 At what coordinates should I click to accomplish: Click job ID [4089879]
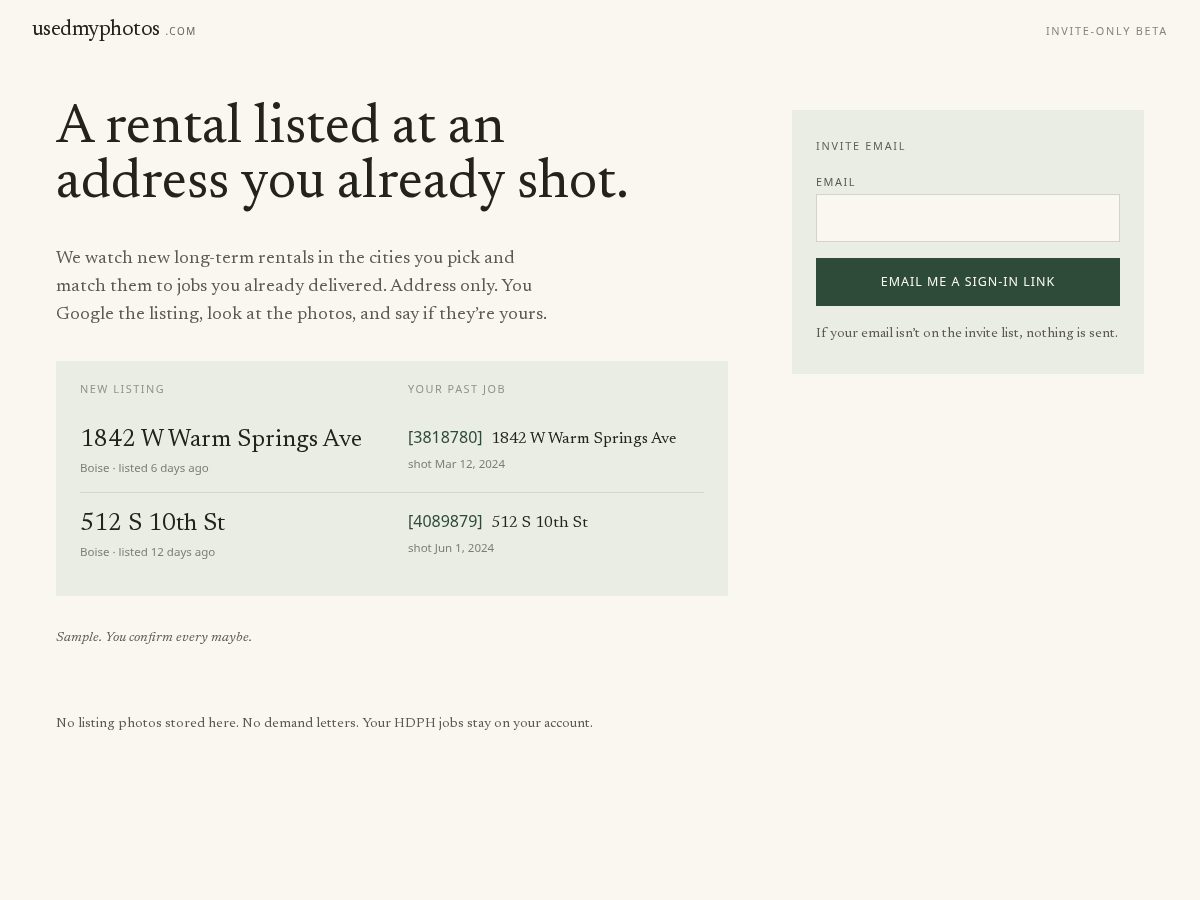[445, 521]
